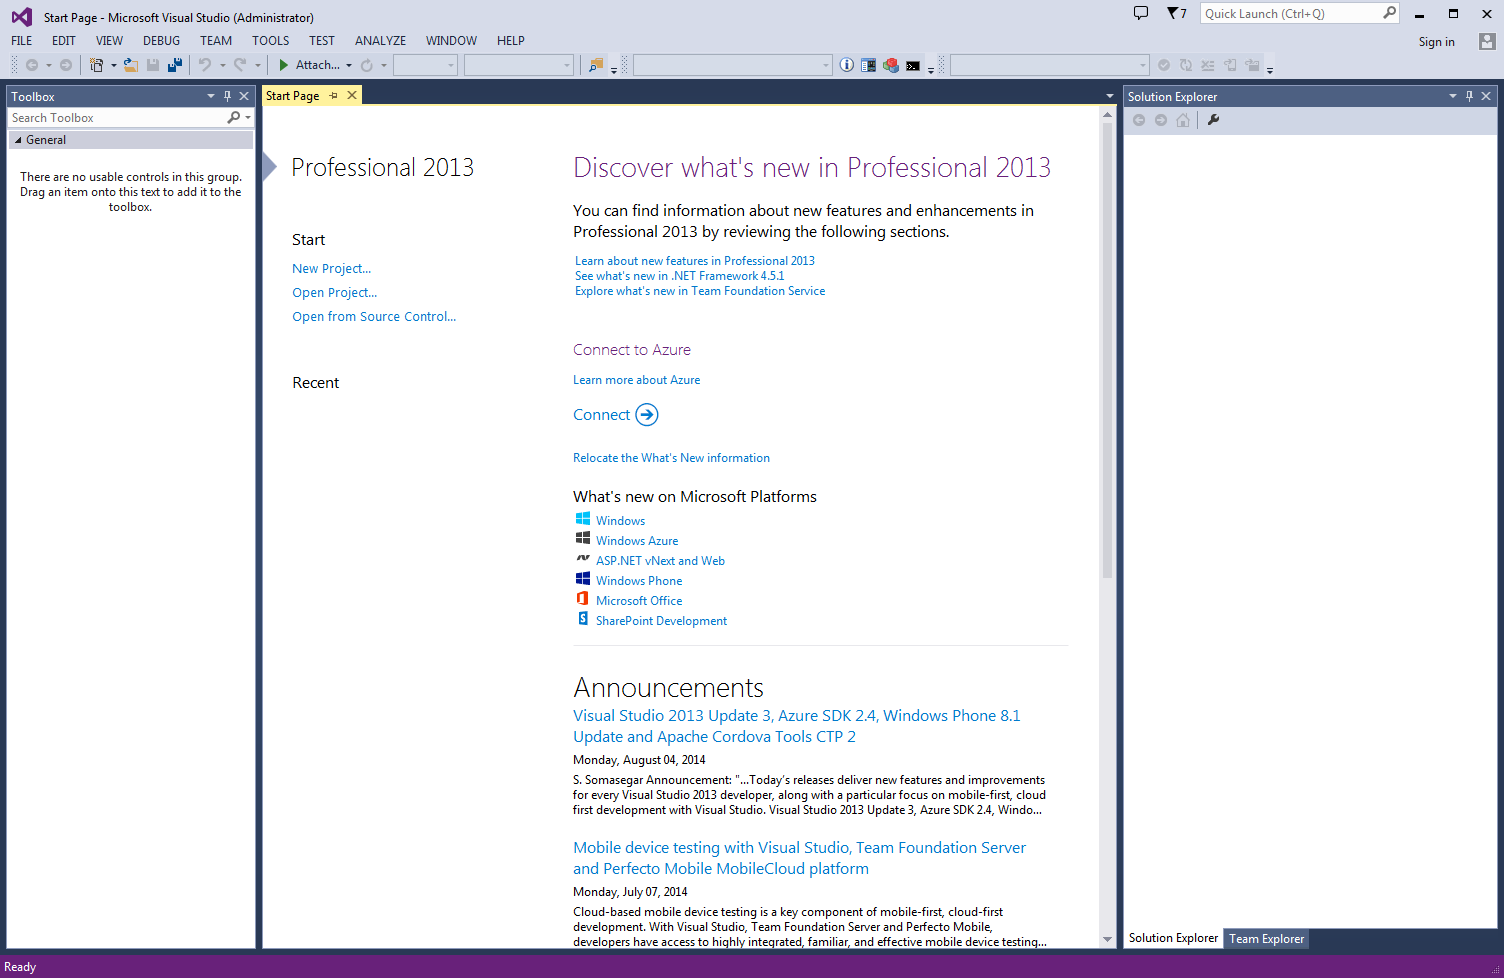Screen dimensions: 1504x978
Task: Toggle the Toolbox panel auto-hide pin
Action: pos(227,97)
